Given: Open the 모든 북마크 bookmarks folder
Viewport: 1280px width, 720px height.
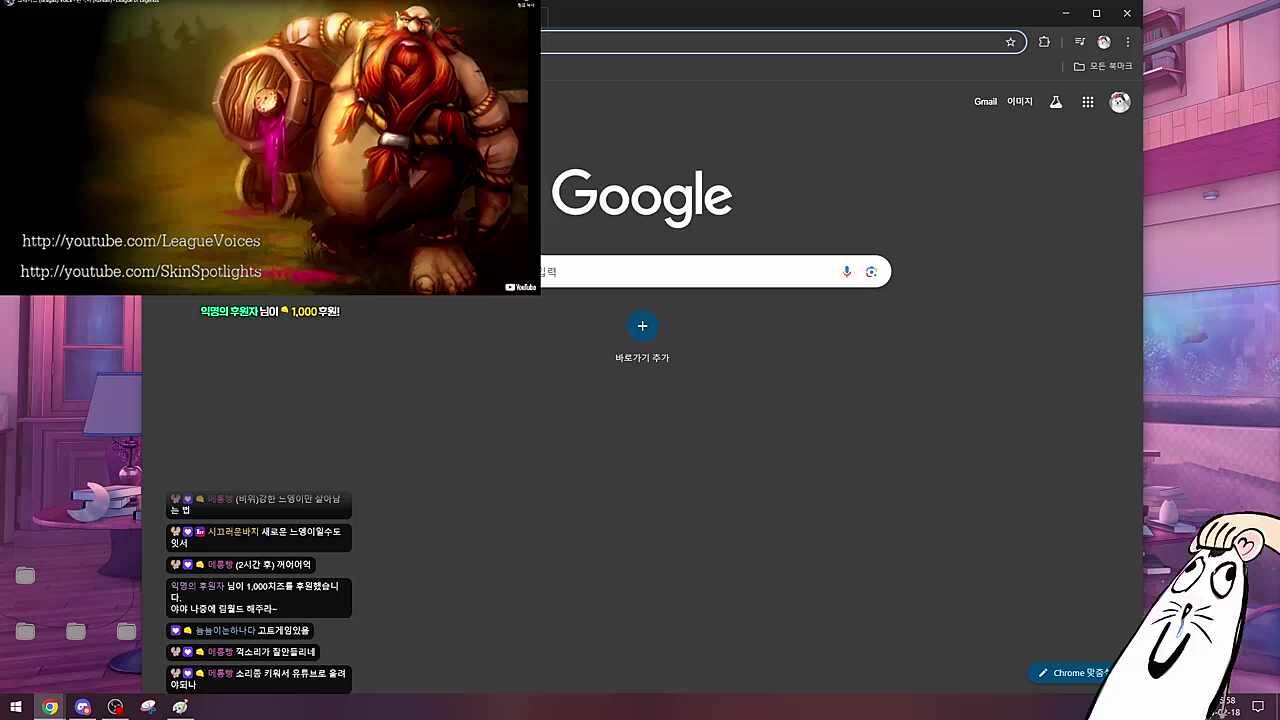Looking at the screenshot, I should point(1103,66).
